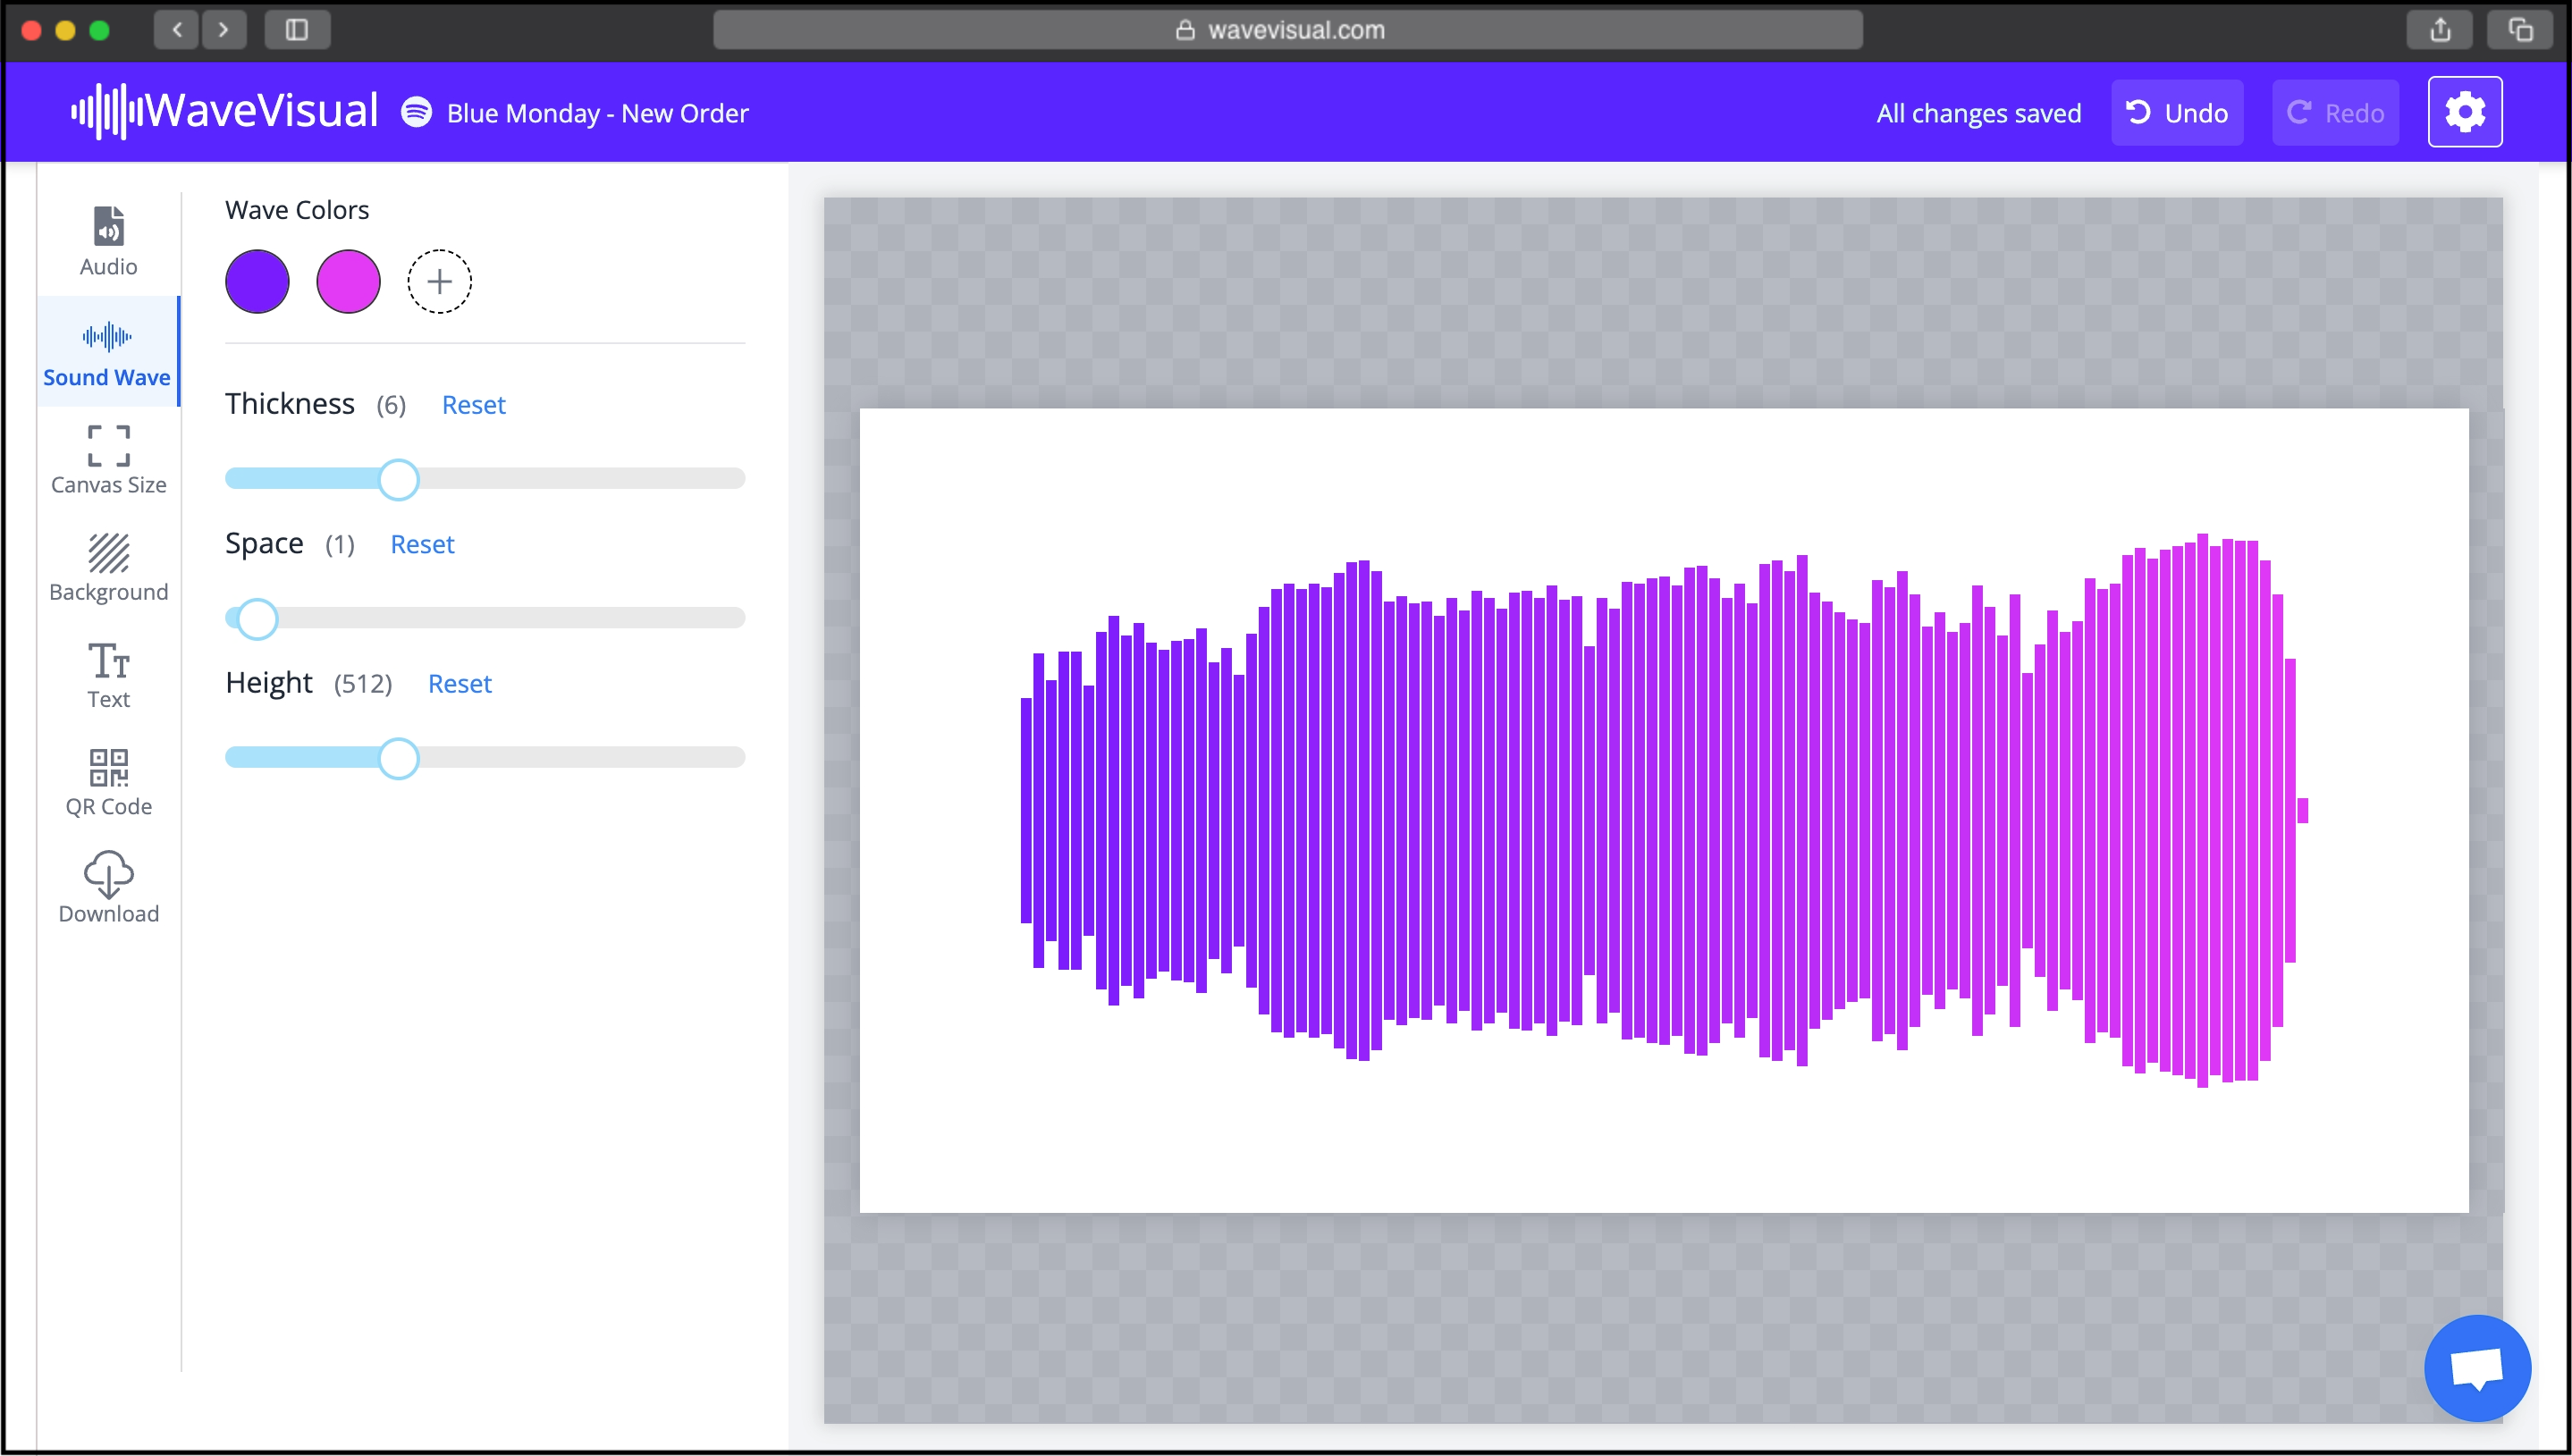This screenshot has height=1456, width=2572.
Task: Select the magenta wave color swatch
Action: pos(348,281)
